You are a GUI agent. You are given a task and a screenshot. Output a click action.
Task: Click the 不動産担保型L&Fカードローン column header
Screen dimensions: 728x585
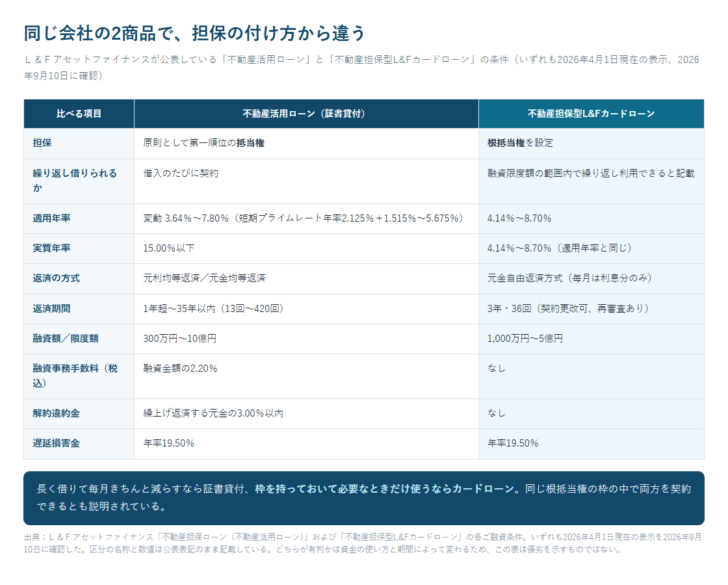[591, 113]
